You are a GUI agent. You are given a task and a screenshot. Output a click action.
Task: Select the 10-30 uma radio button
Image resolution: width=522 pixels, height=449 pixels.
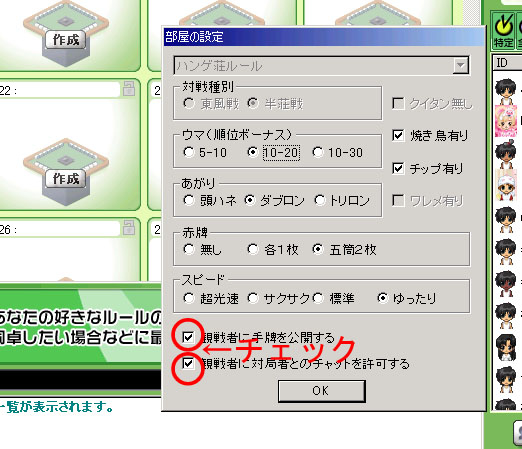point(318,152)
